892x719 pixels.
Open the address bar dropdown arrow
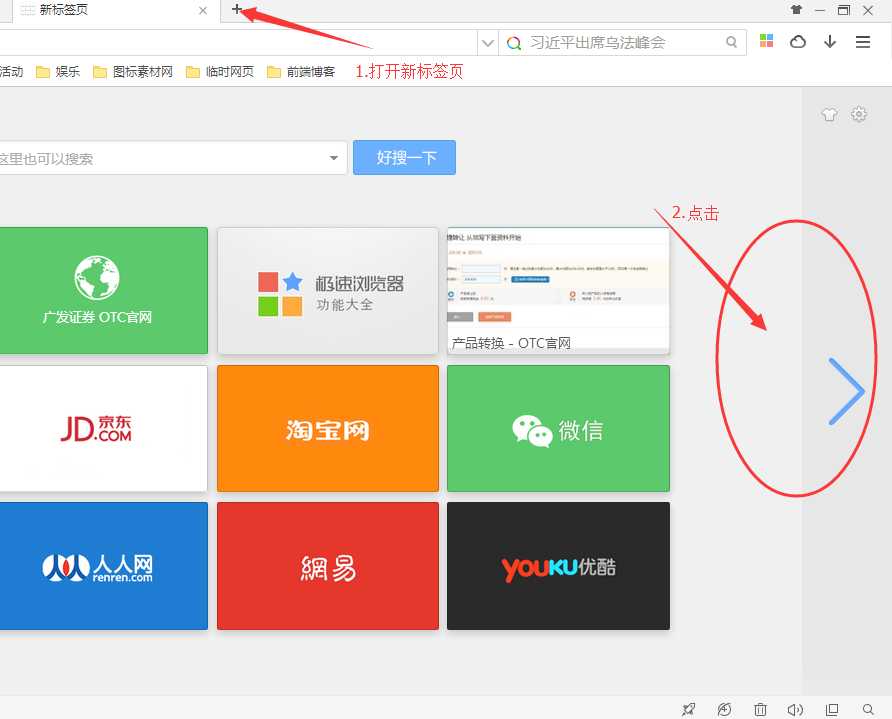click(488, 44)
